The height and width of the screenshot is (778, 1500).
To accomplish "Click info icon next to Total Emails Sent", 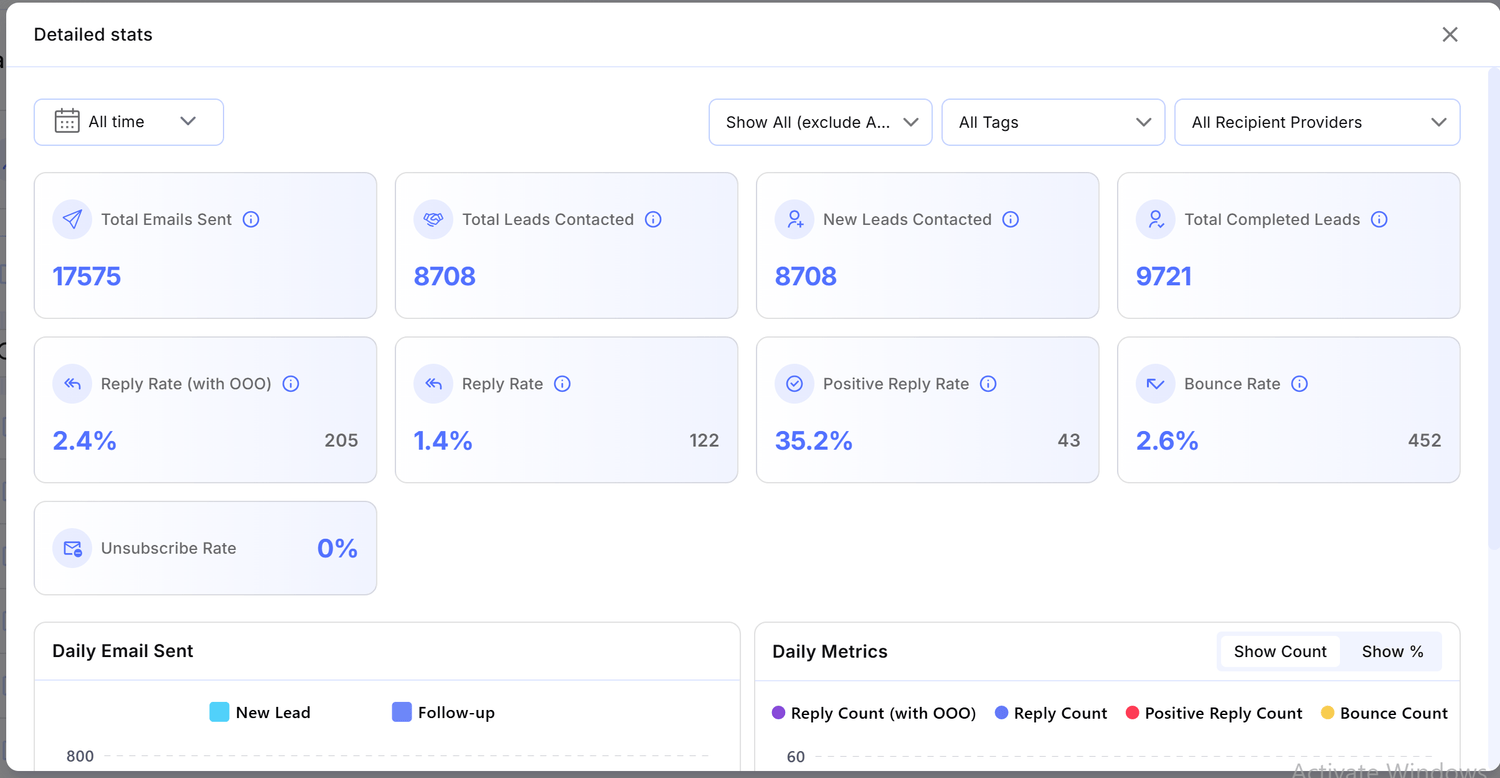I will pos(251,219).
